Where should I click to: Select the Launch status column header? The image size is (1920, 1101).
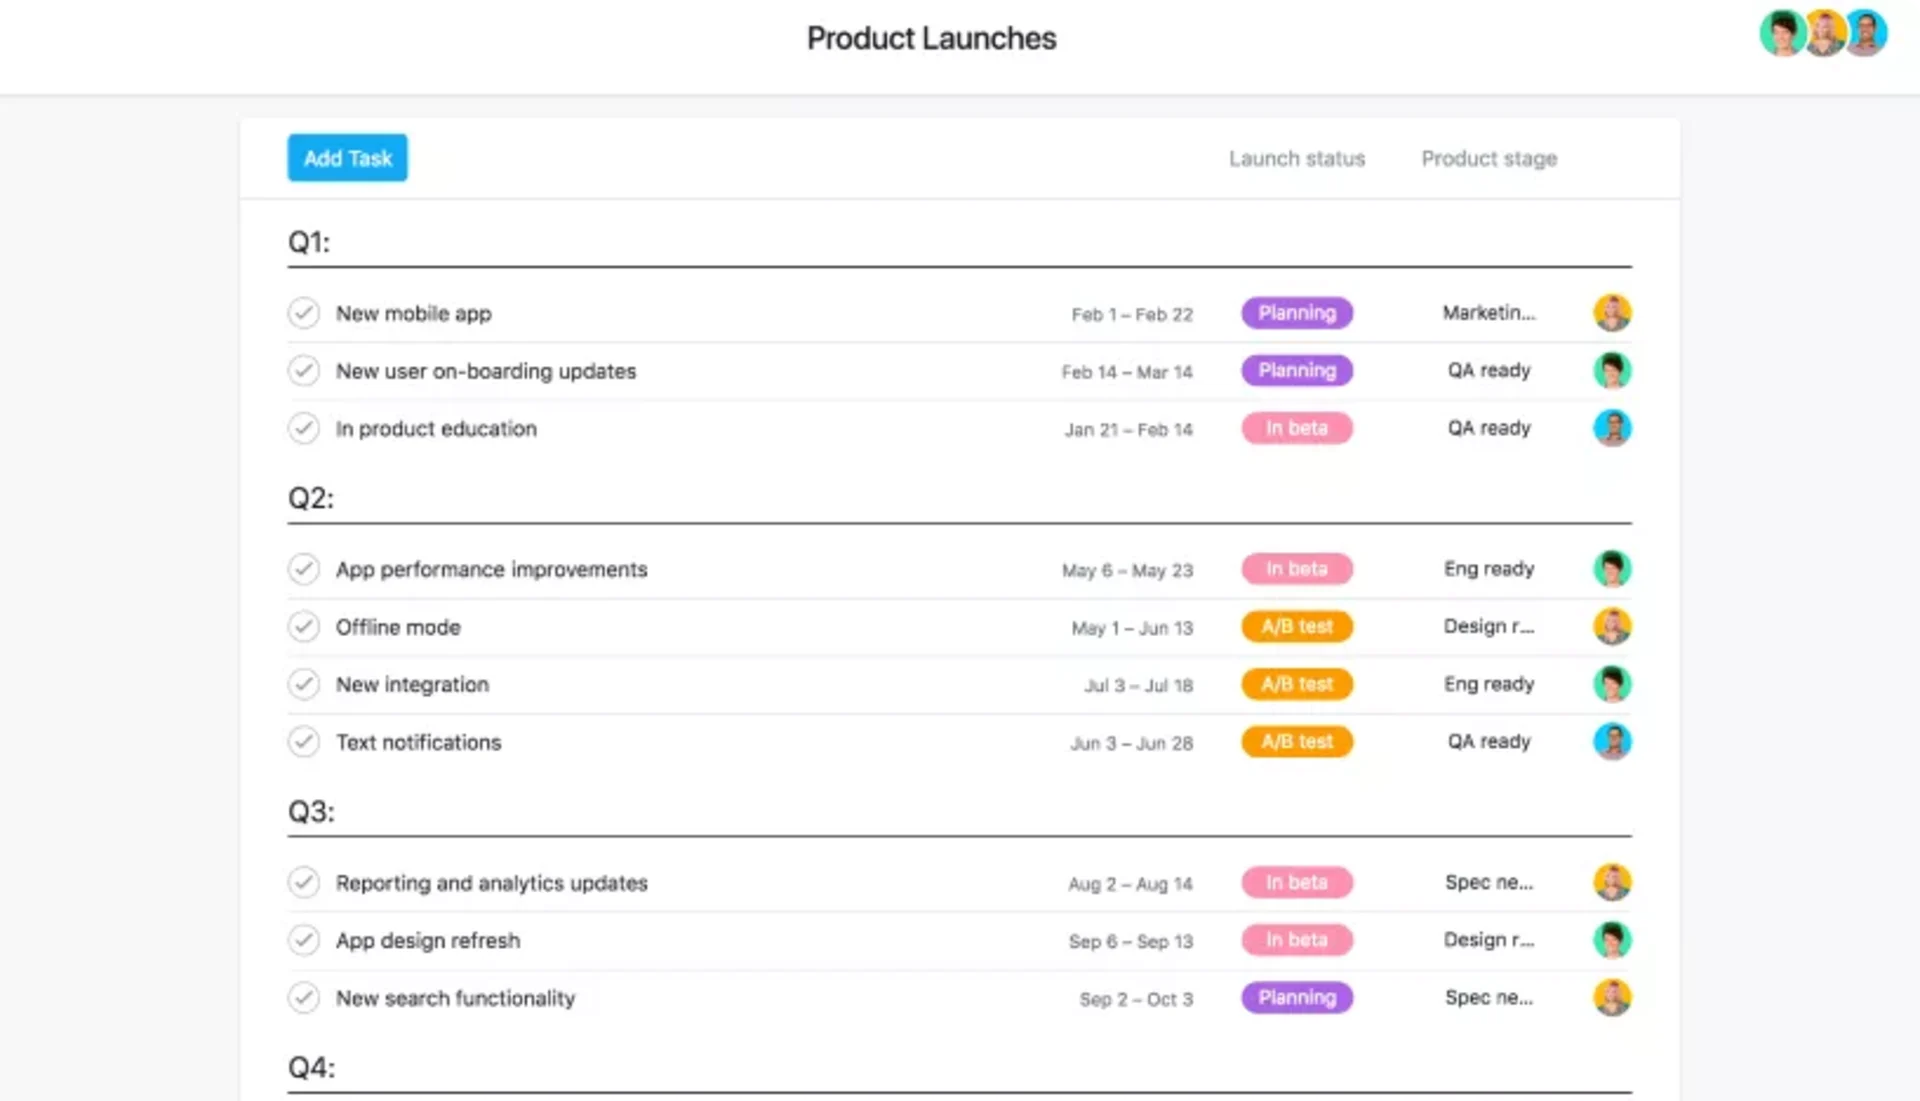(1296, 158)
